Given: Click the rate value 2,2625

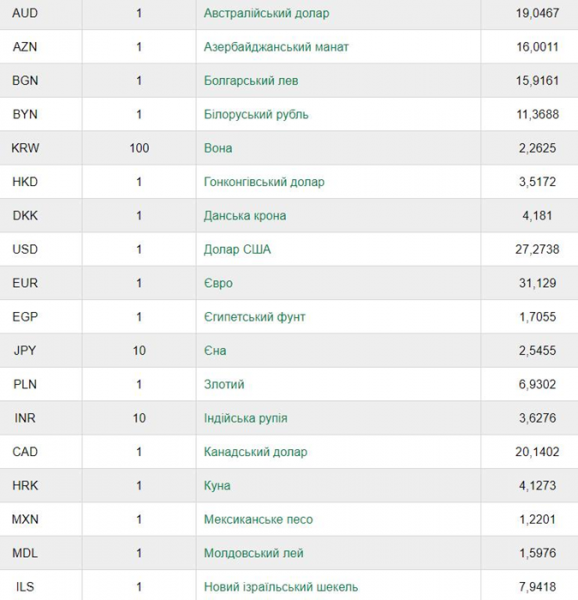Looking at the screenshot, I should (x=537, y=148).
